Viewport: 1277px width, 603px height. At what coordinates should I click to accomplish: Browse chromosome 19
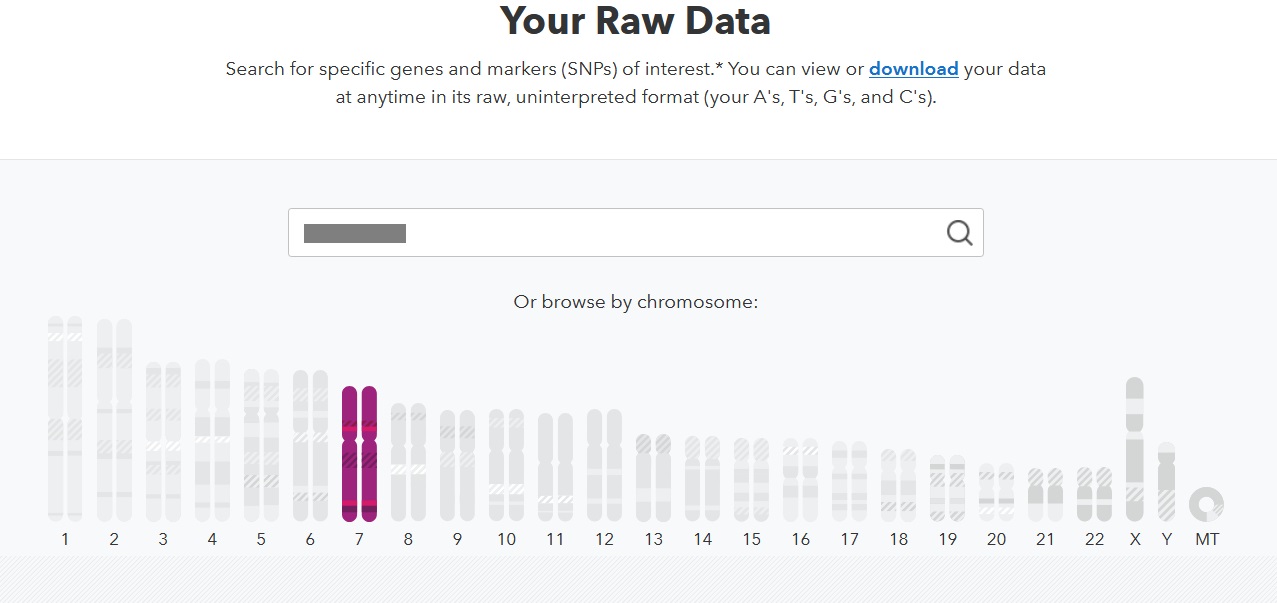click(947, 485)
